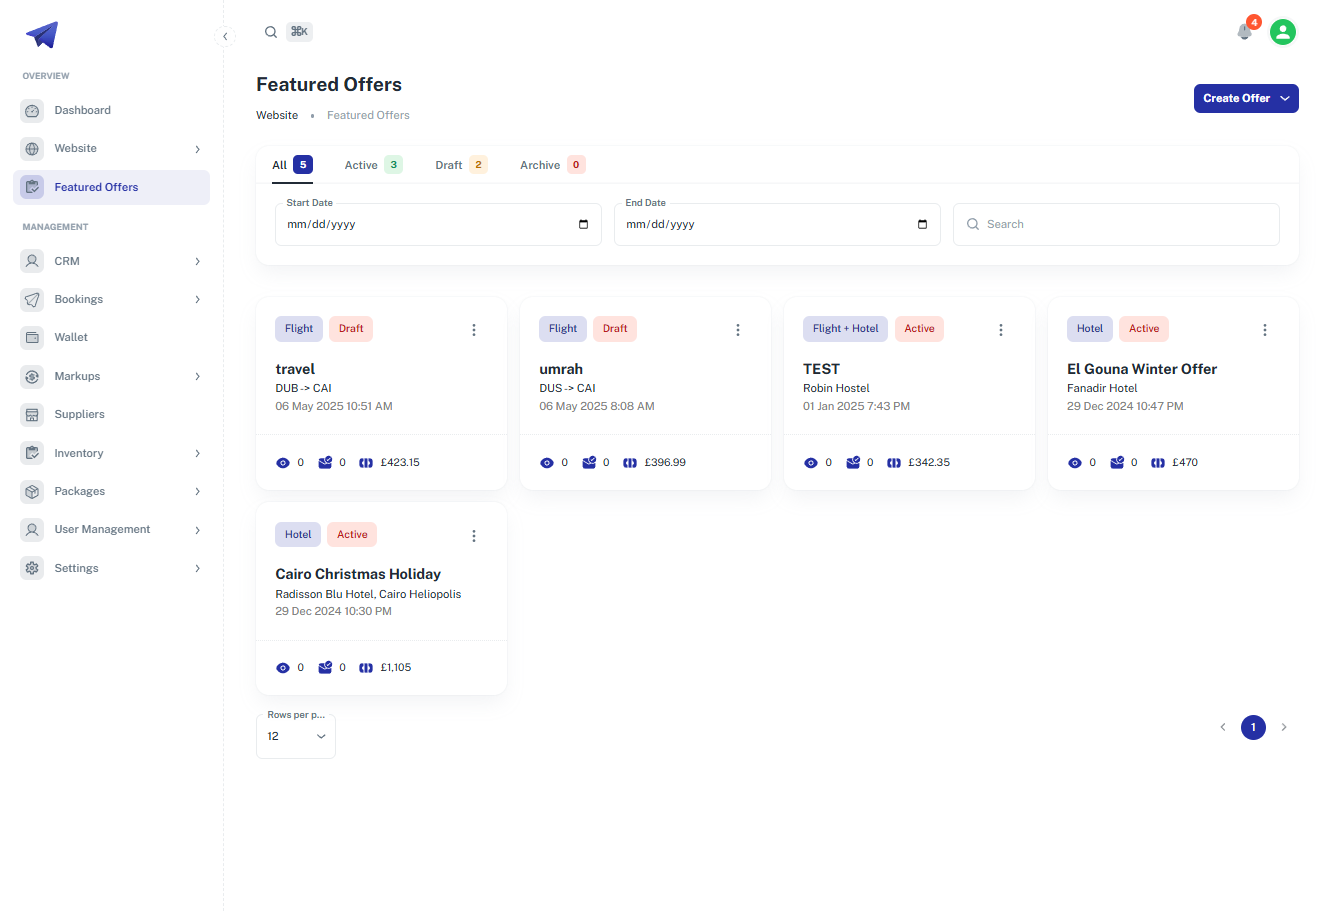Click the Suppliers store icon
This screenshot has width=1331, height=911.
(32, 415)
